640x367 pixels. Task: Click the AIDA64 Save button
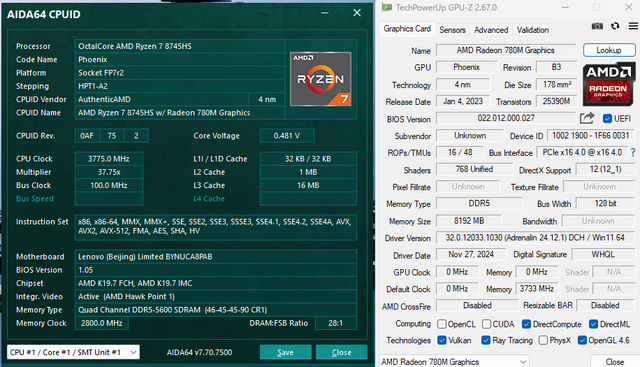[285, 352]
